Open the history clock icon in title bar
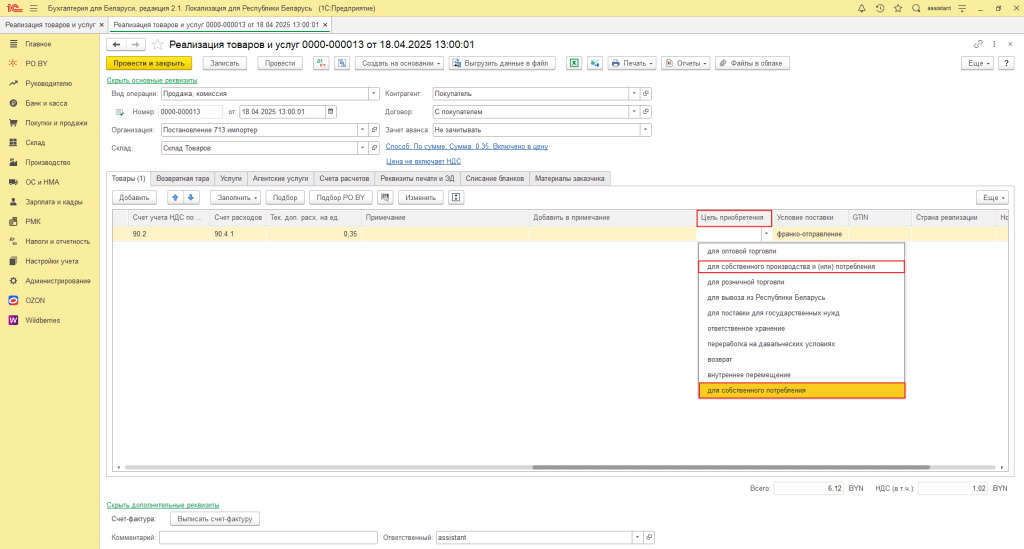Image resolution: width=1024 pixels, height=549 pixels. point(879,8)
